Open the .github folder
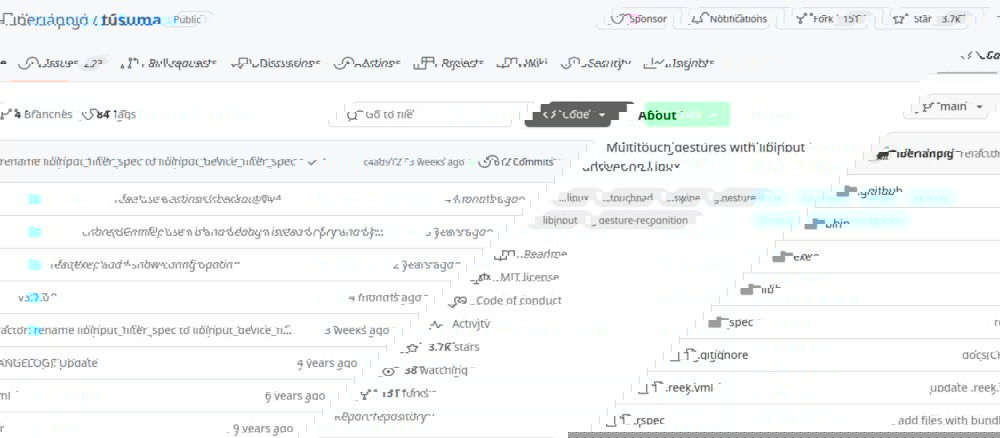 (879, 191)
